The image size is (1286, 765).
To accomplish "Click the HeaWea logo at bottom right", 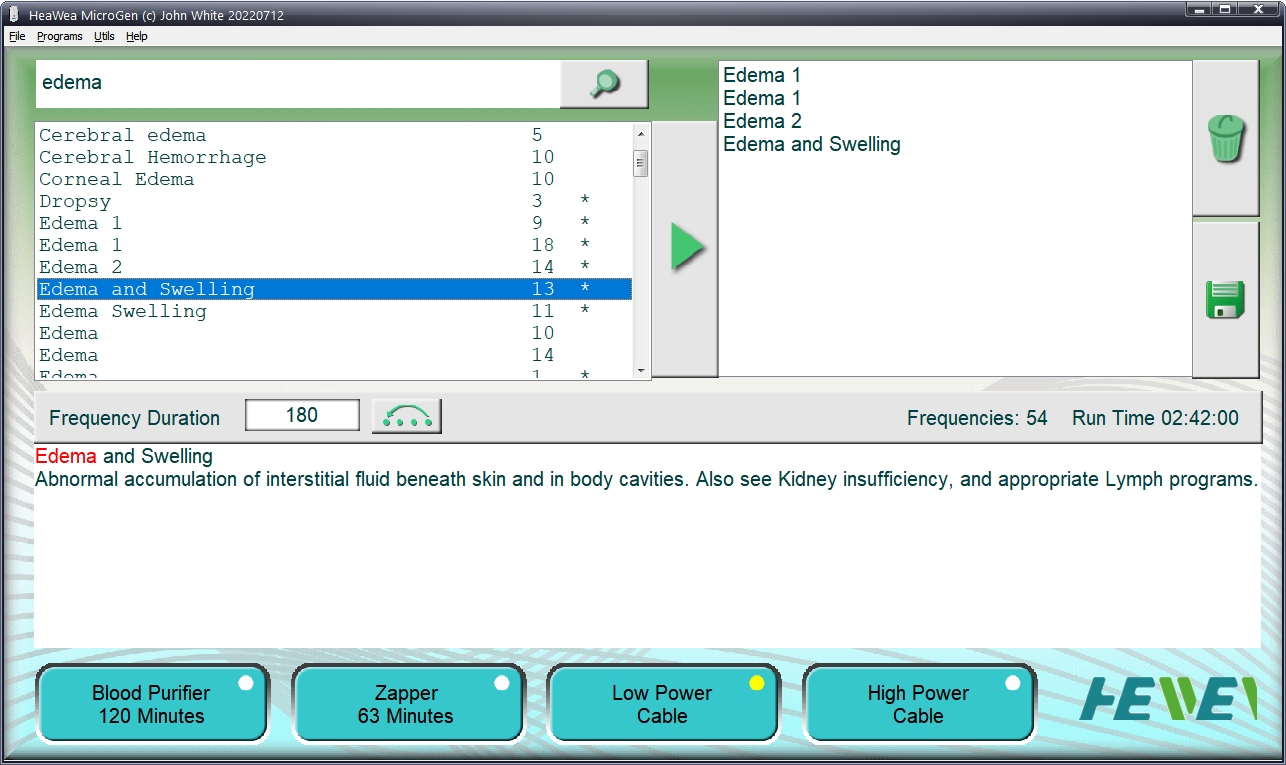I will pyautogui.click(x=1168, y=699).
